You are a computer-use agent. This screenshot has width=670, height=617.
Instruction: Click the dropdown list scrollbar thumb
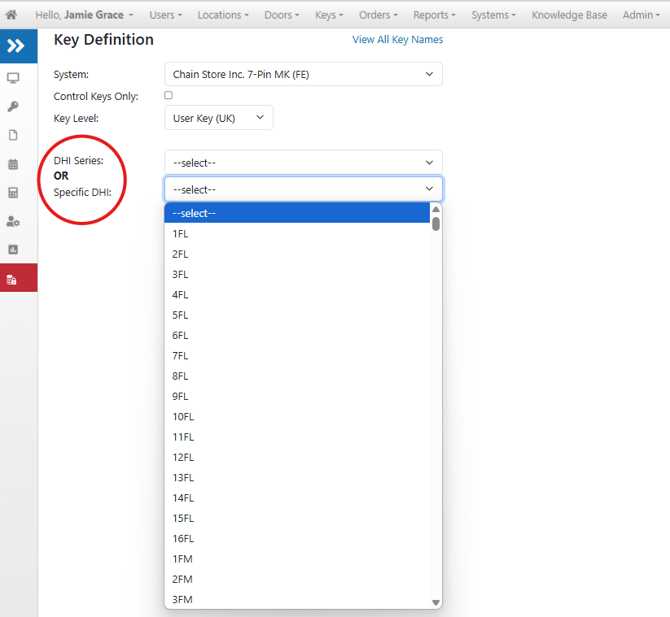click(436, 224)
